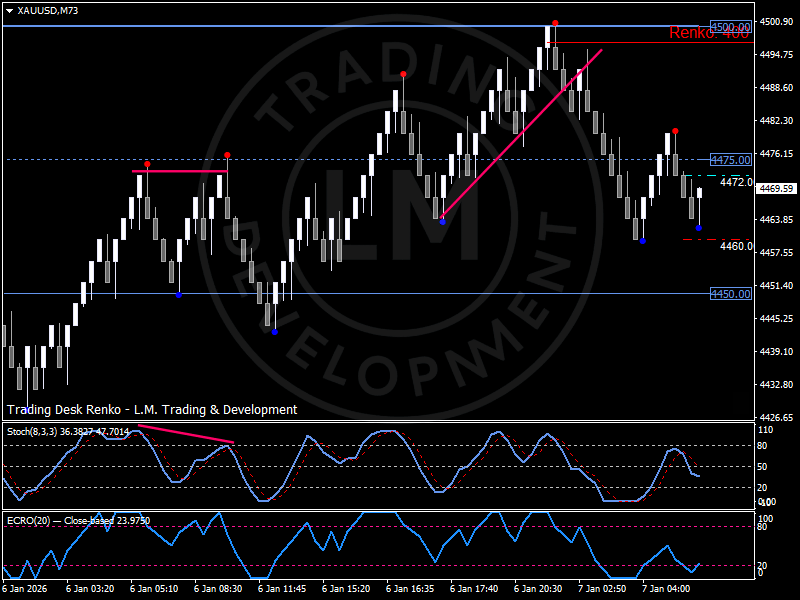The image size is (800, 600).
Task: Click the 4472.0 level text
Action: [x=736, y=182]
